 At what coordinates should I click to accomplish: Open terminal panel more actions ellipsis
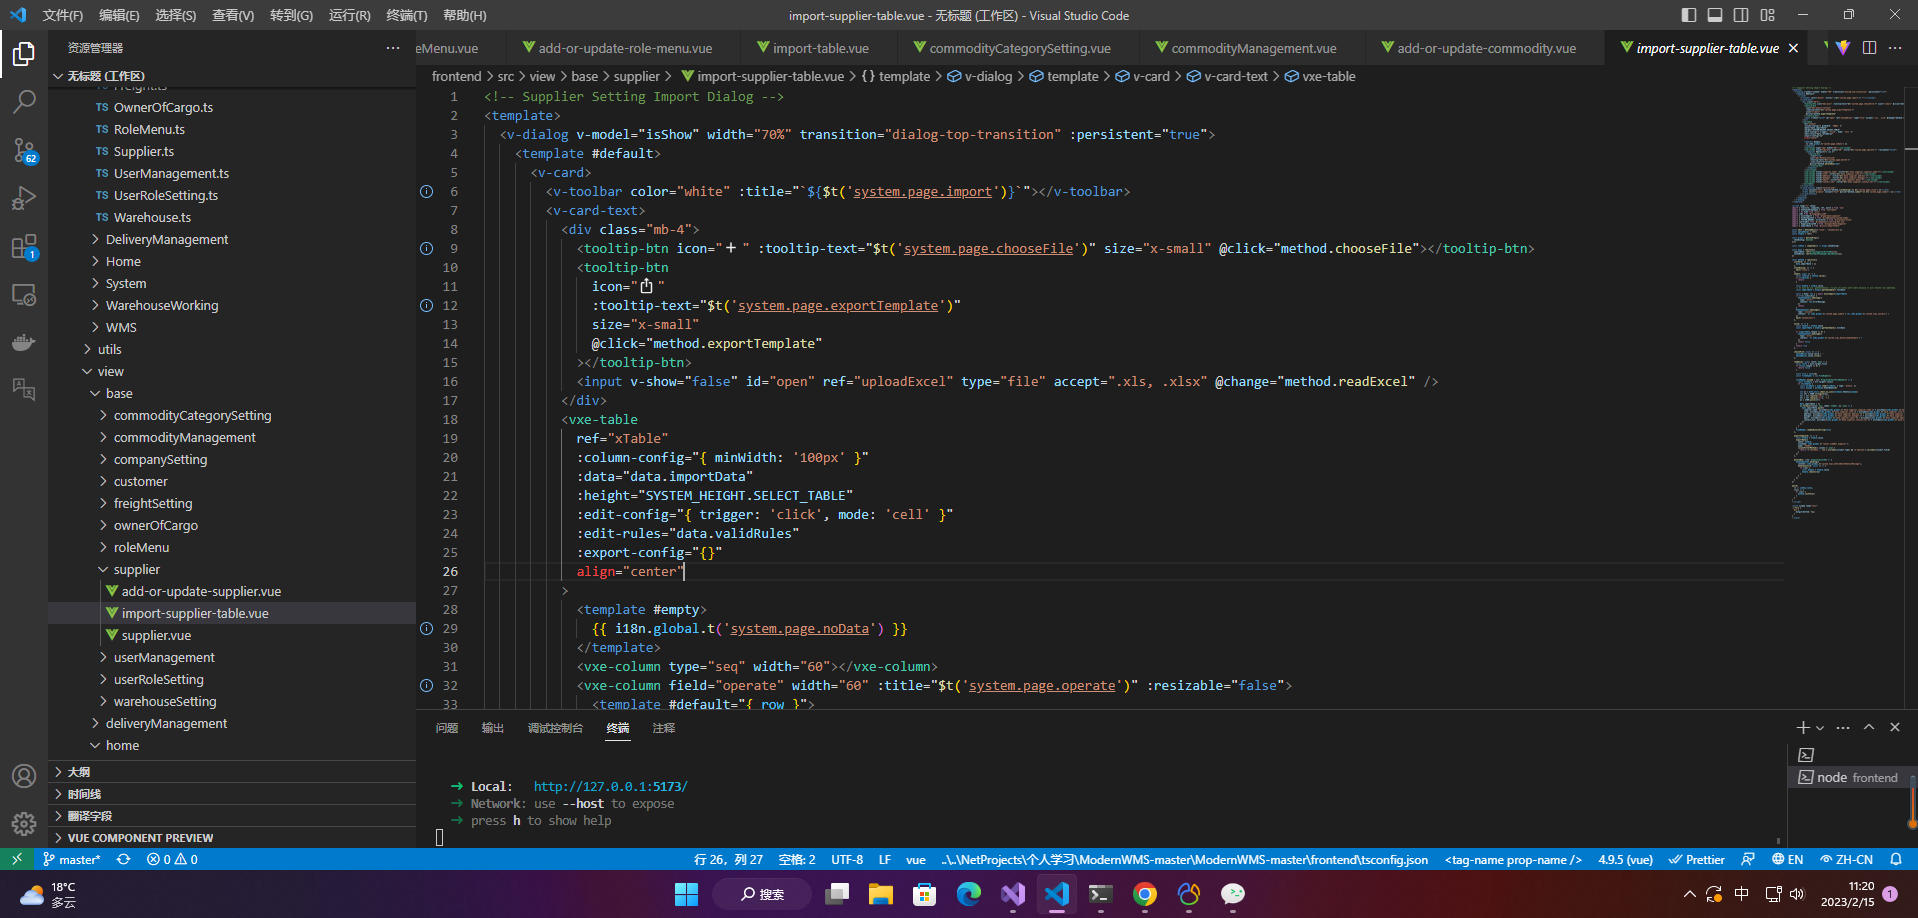click(x=1843, y=728)
